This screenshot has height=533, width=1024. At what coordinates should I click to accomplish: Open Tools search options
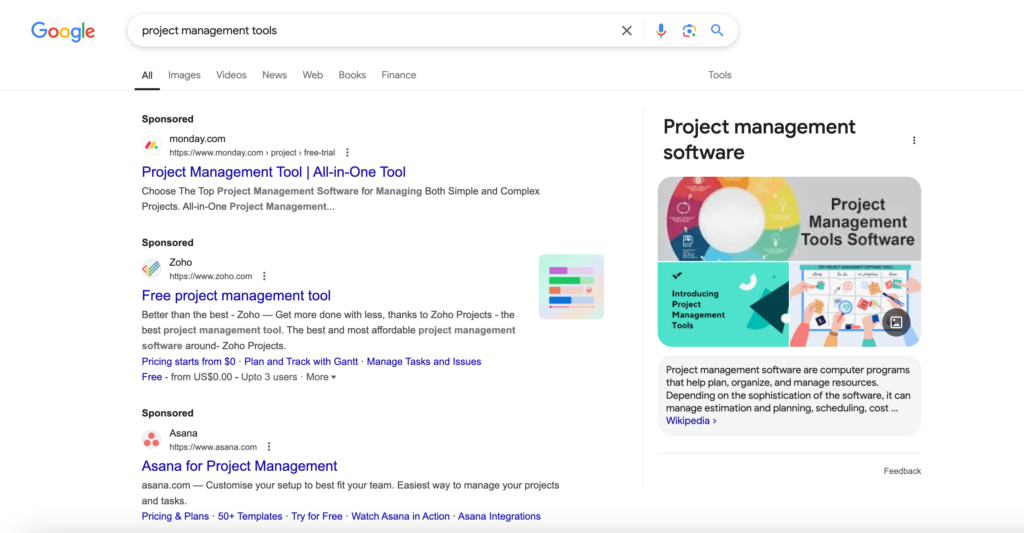[x=720, y=75]
